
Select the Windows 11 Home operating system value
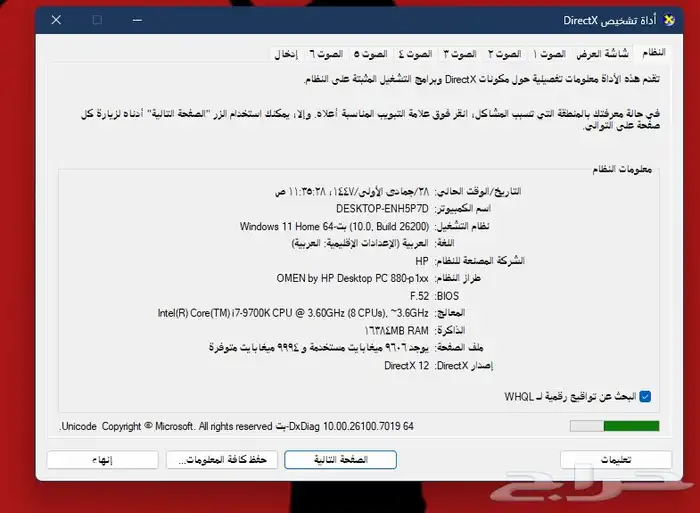click(334, 226)
